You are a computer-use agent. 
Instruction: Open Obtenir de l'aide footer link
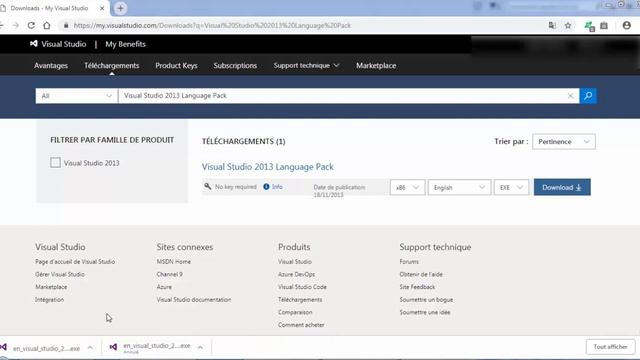coord(421,274)
